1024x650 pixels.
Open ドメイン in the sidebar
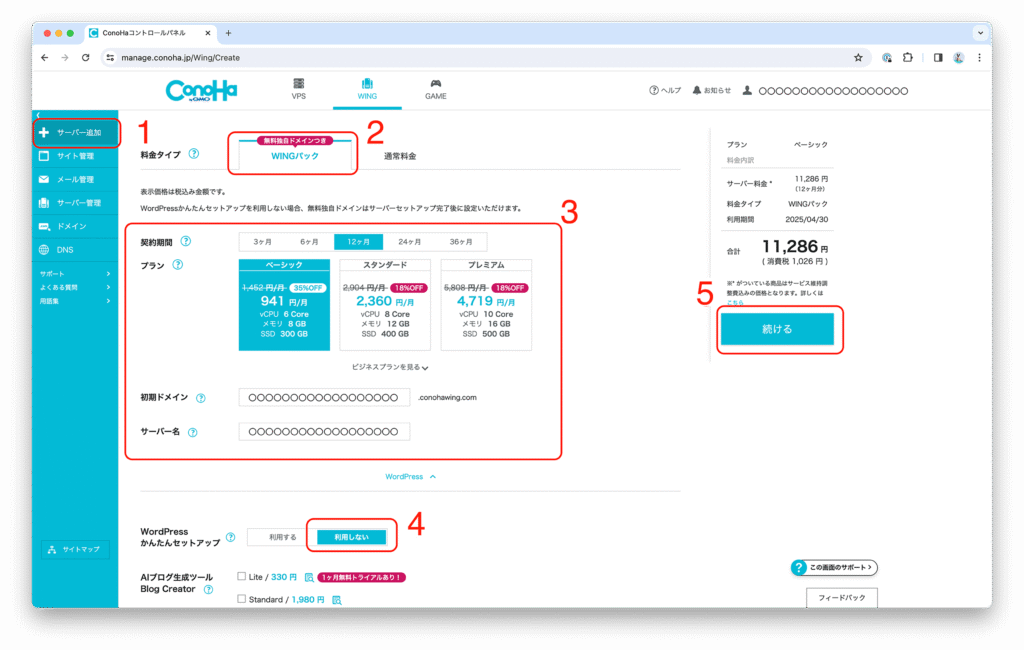[76, 227]
